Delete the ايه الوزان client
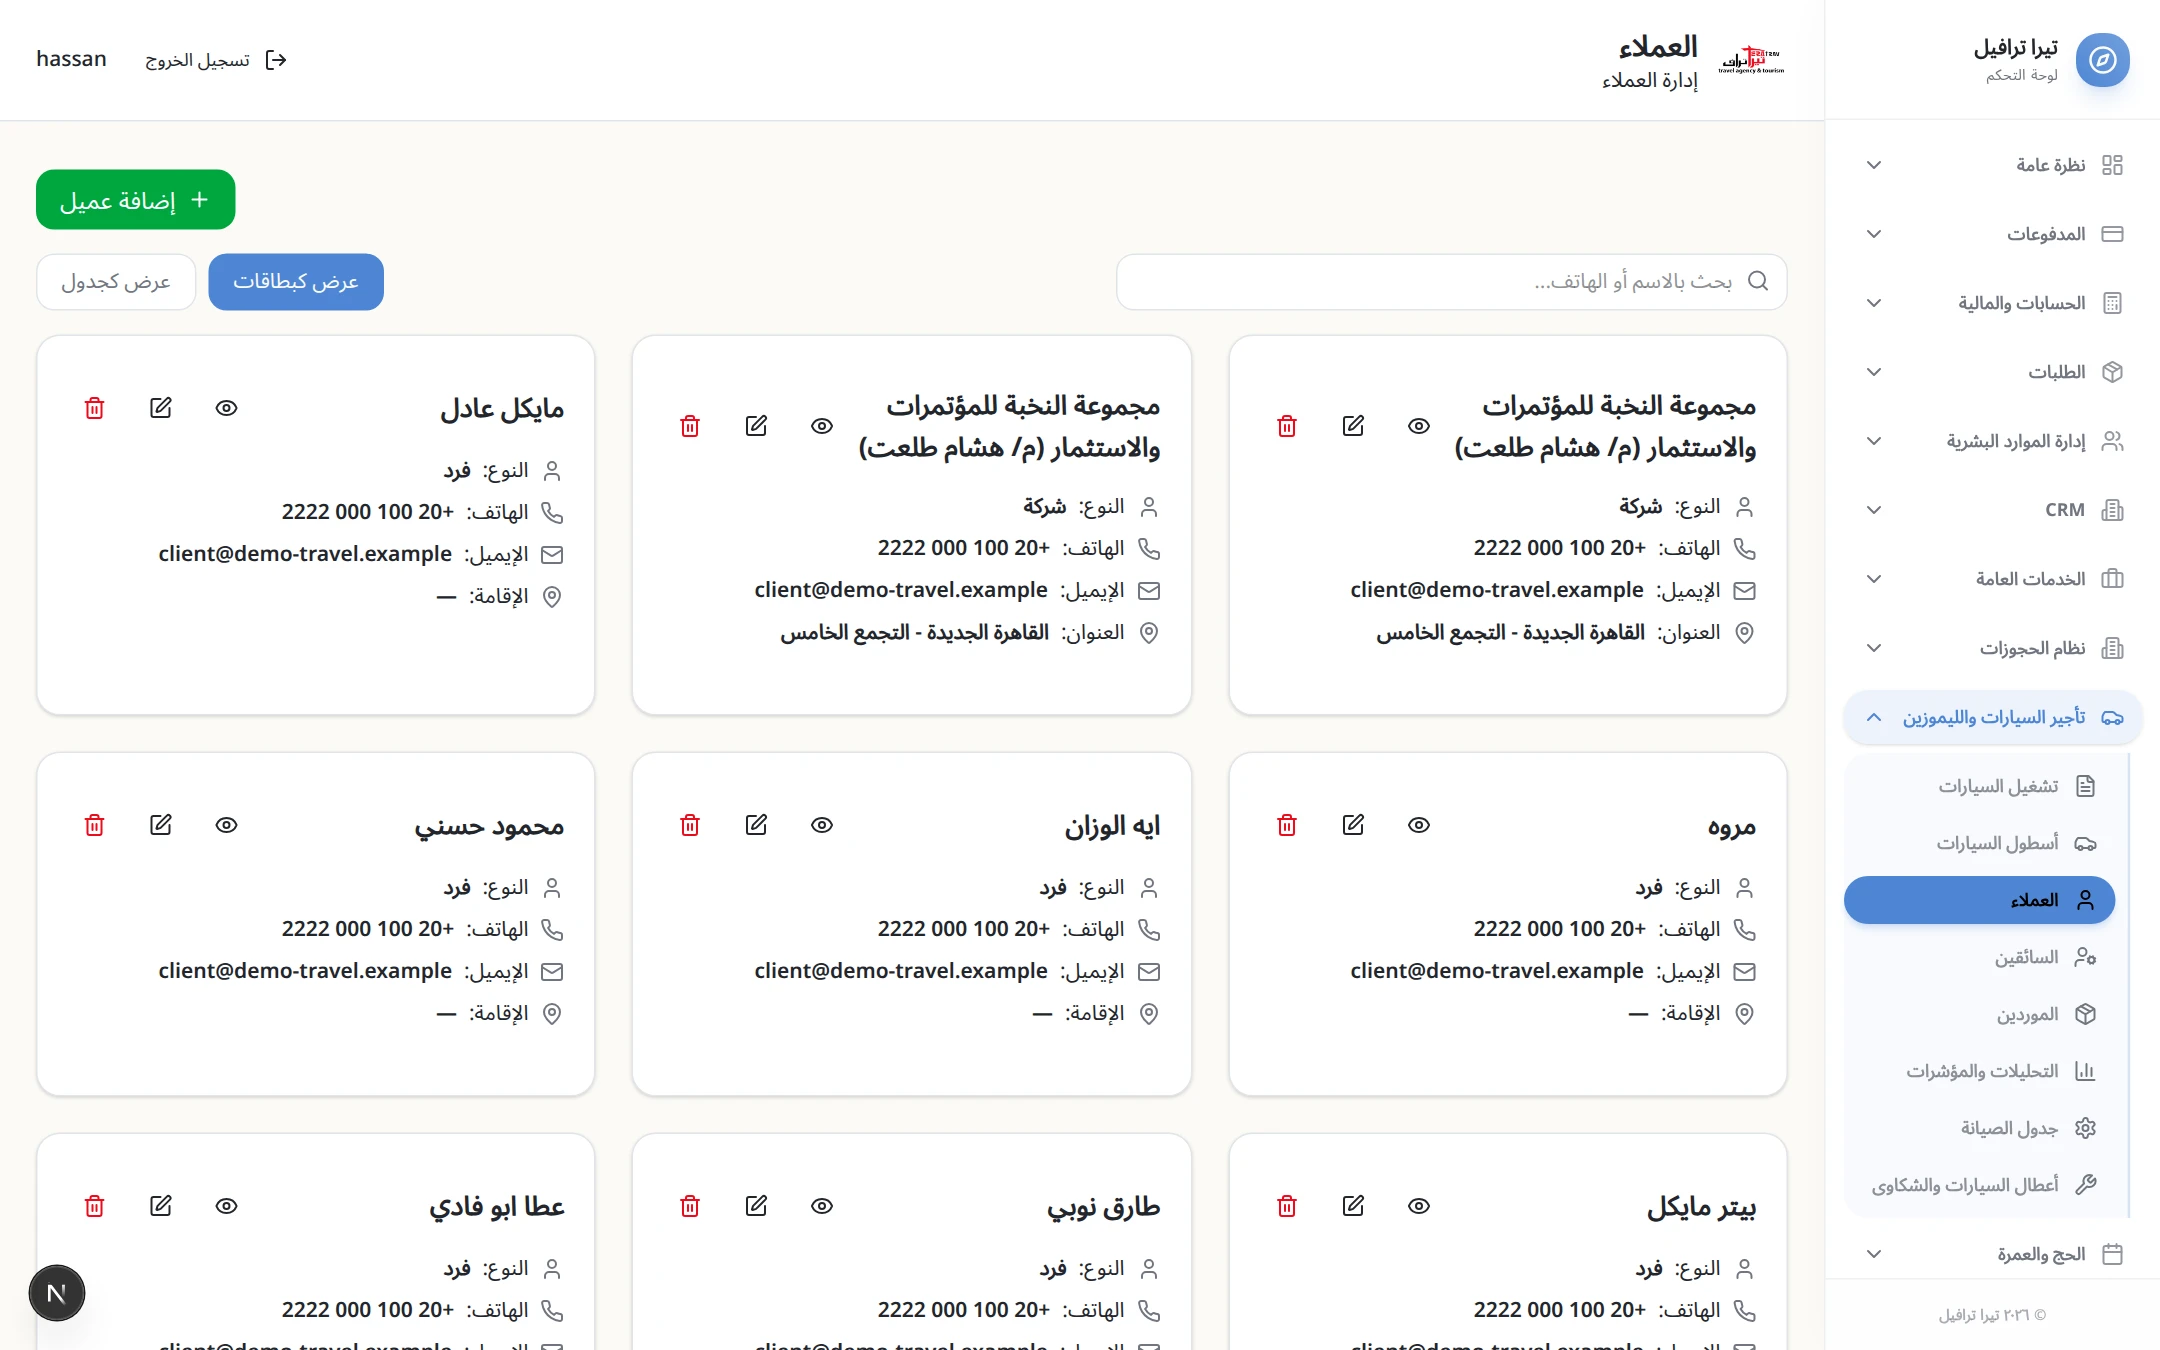Viewport: 2160px width, 1350px height. click(x=690, y=825)
